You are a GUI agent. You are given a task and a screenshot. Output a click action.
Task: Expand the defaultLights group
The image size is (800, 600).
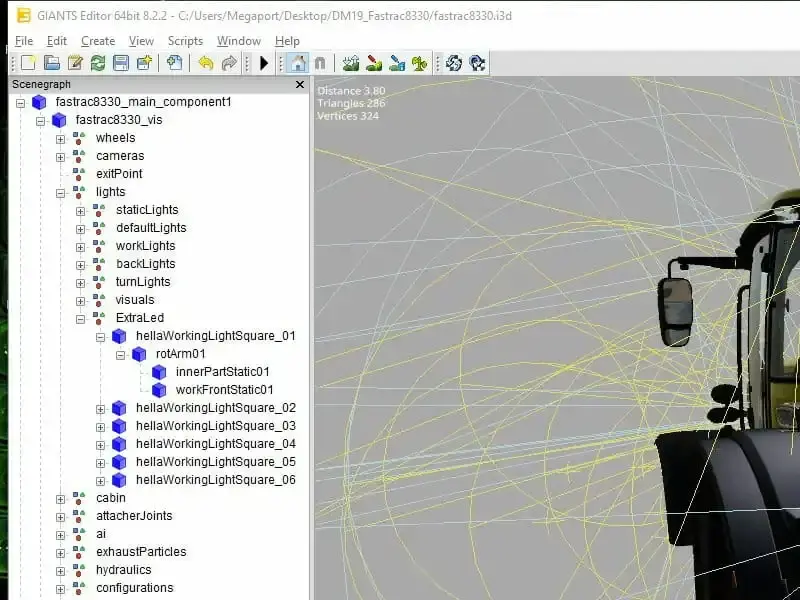[80, 229]
